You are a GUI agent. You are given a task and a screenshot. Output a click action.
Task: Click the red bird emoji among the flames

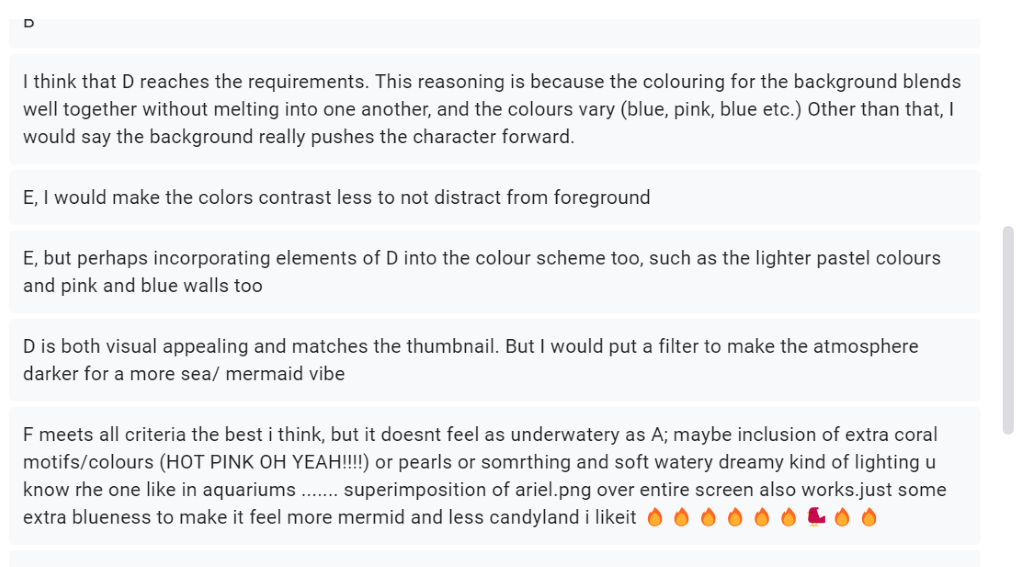816,517
